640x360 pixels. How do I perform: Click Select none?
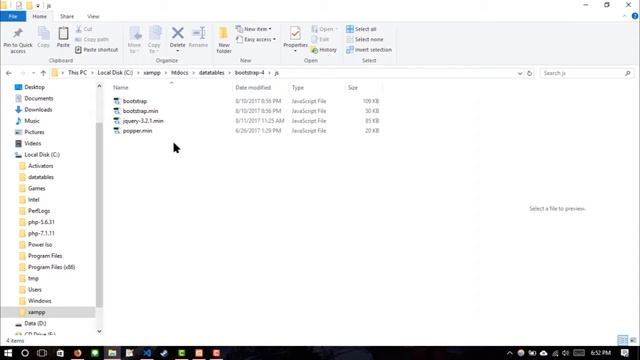coord(364,39)
